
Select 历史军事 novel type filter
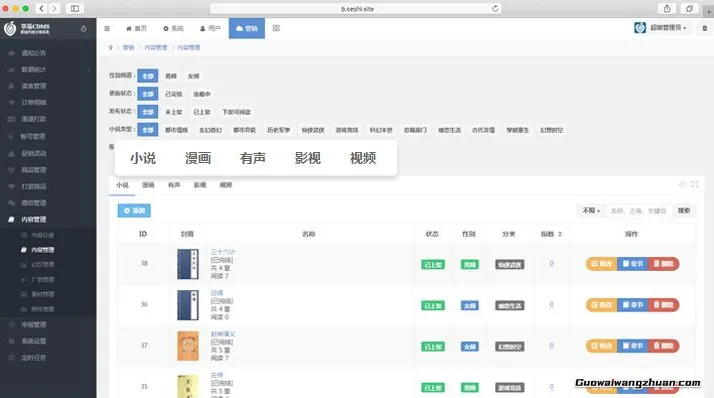click(x=279, y=130)
